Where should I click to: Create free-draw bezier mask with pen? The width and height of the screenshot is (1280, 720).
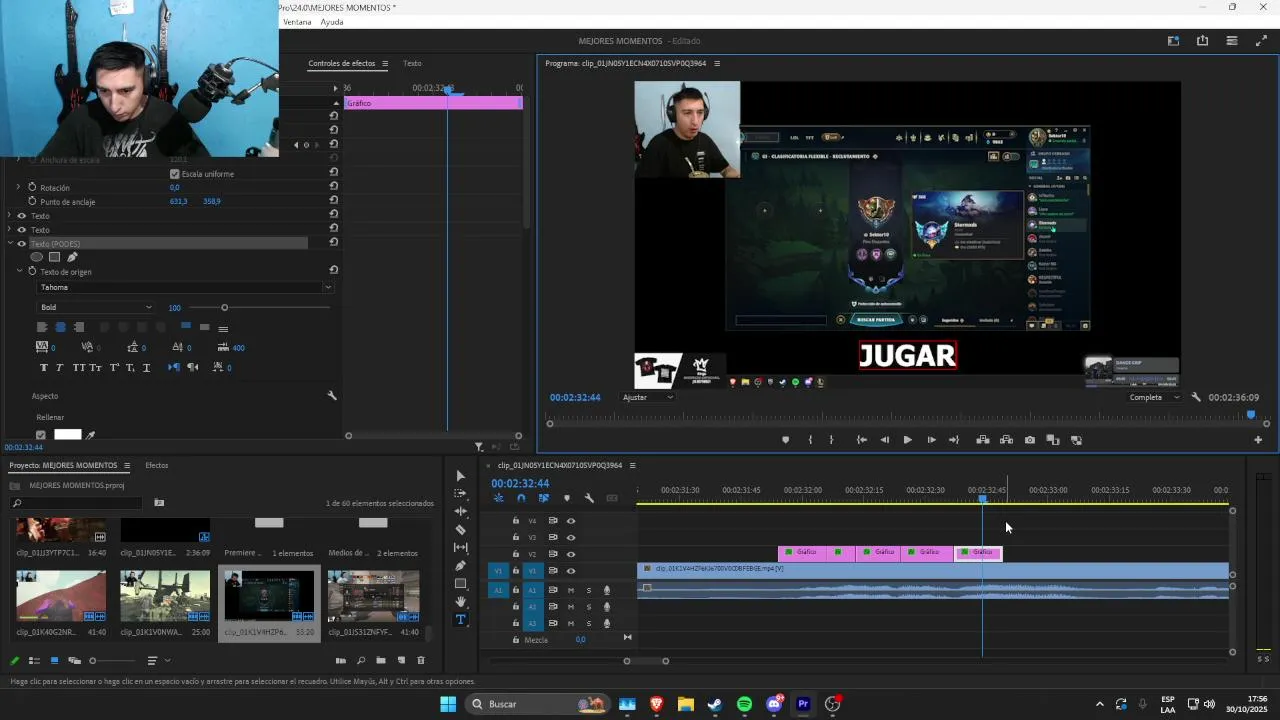point(72,257)
